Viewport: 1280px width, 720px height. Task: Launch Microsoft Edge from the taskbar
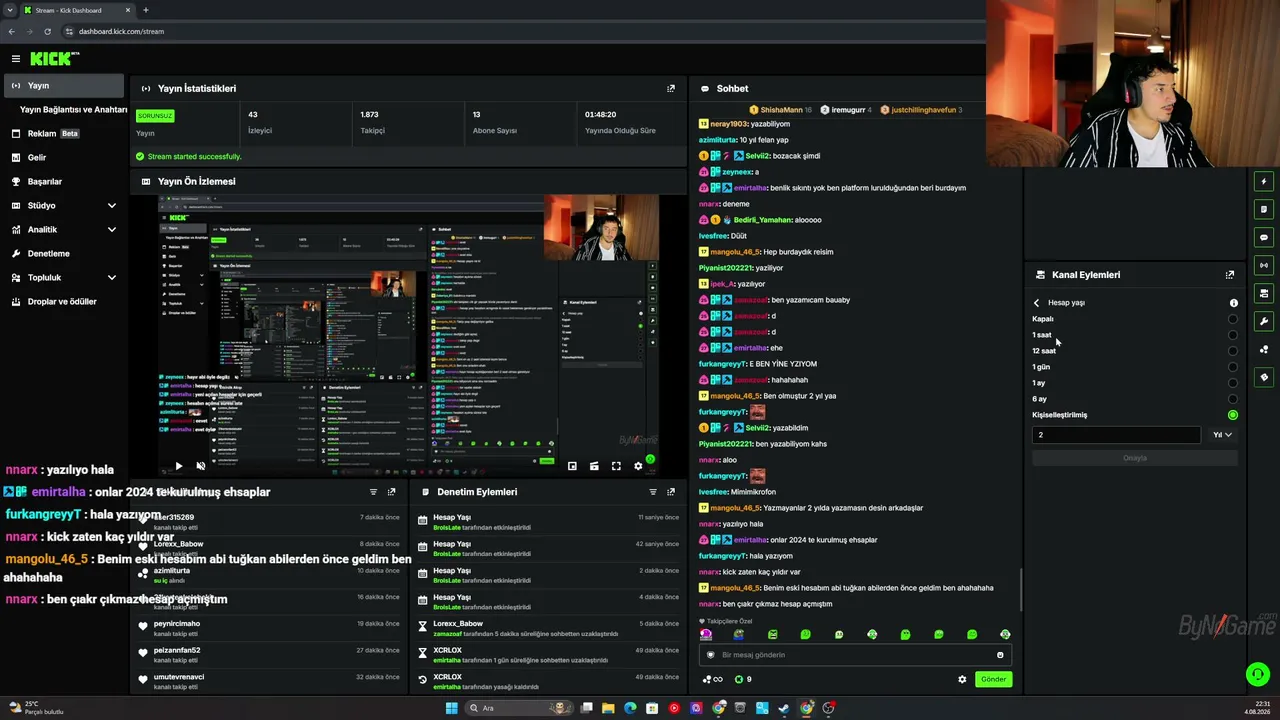pos(630,708)
